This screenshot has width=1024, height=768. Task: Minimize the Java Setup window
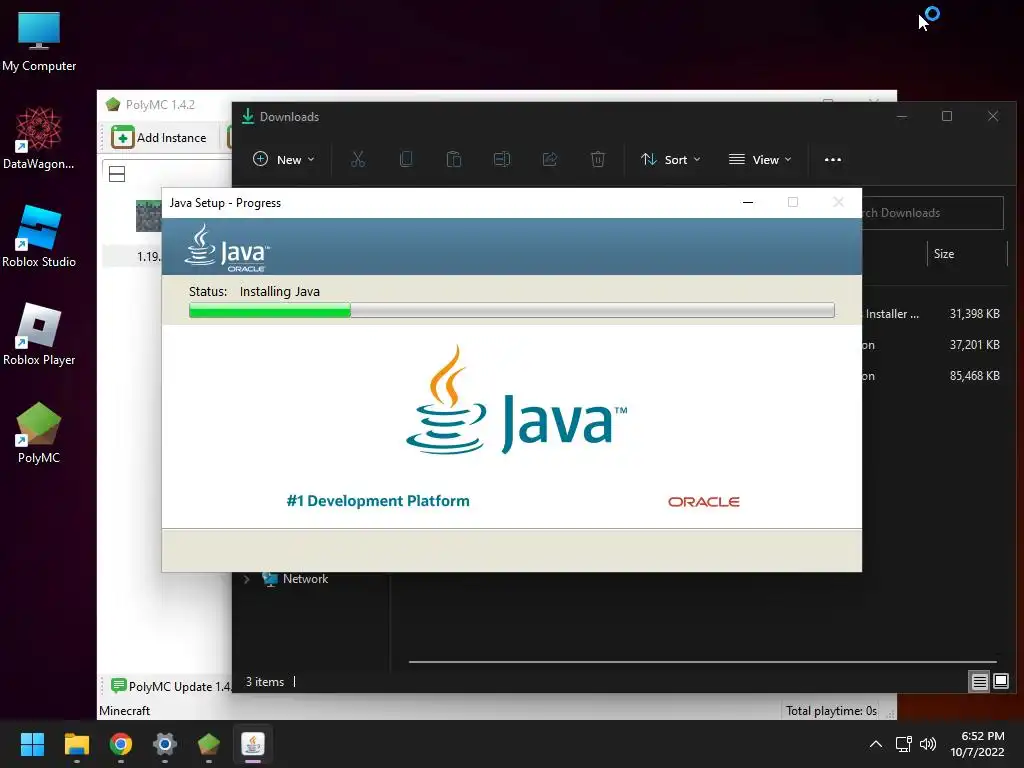point(748,202)
